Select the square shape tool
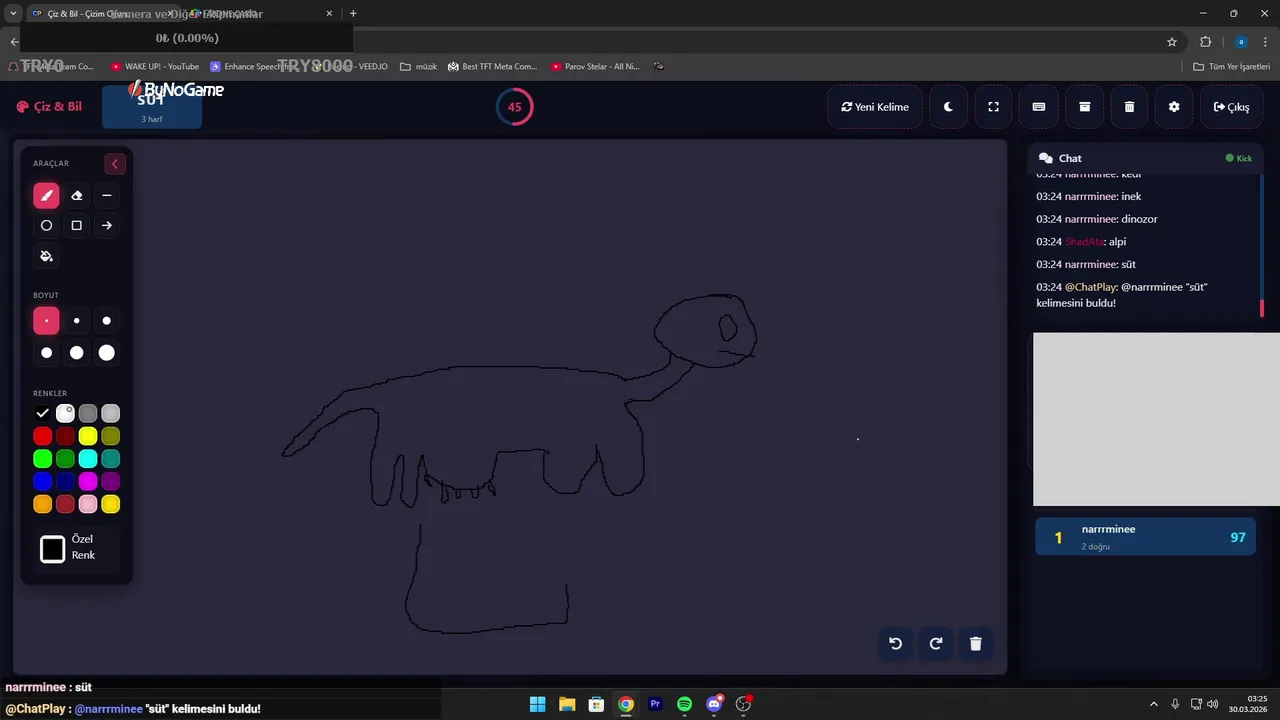Image resolution: width=1280 pixels, height=720 pixels. coord(76,226)
